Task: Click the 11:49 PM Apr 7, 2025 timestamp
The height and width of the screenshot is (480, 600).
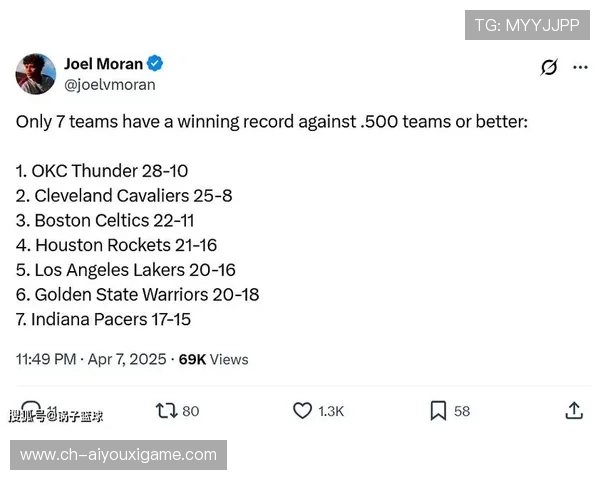Action: click(90, 359)
